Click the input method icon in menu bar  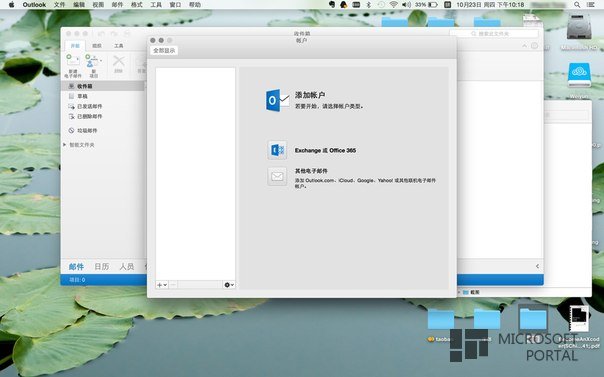pos(448,5)
